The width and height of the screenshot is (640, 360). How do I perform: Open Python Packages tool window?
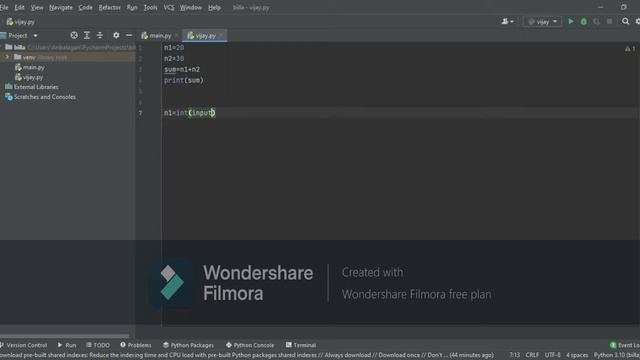click(188, 345)
